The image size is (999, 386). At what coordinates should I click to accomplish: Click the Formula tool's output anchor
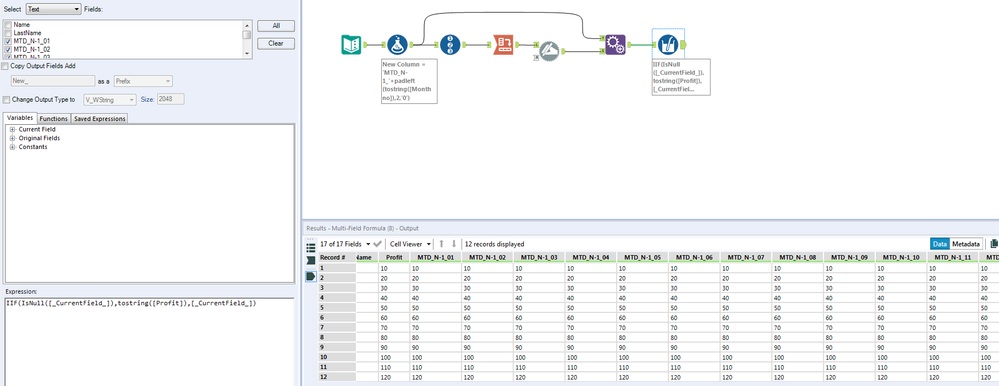[412, 45]
